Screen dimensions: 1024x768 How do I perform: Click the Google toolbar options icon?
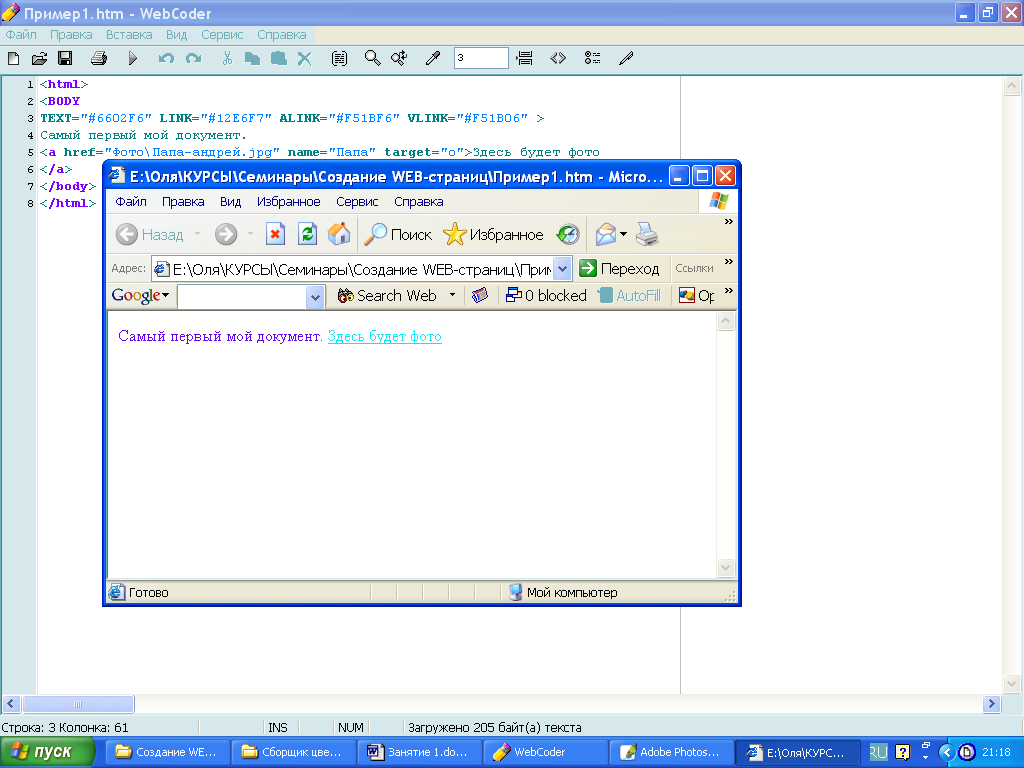point(480,295)
